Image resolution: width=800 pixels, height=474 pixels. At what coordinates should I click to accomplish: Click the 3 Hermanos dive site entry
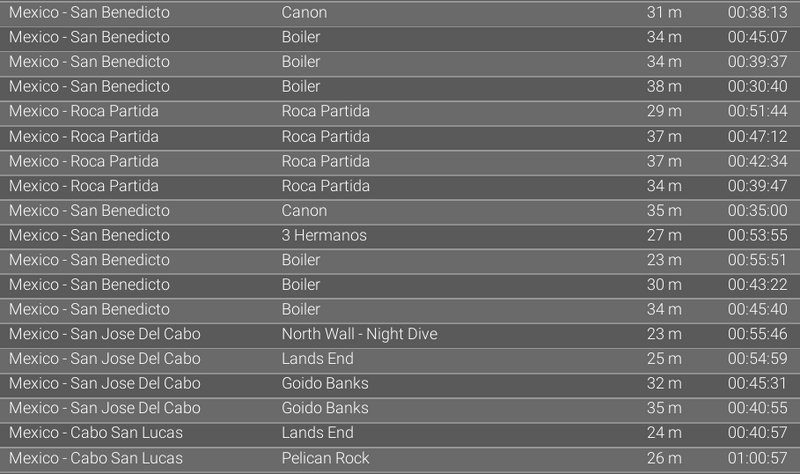(324, 235)
